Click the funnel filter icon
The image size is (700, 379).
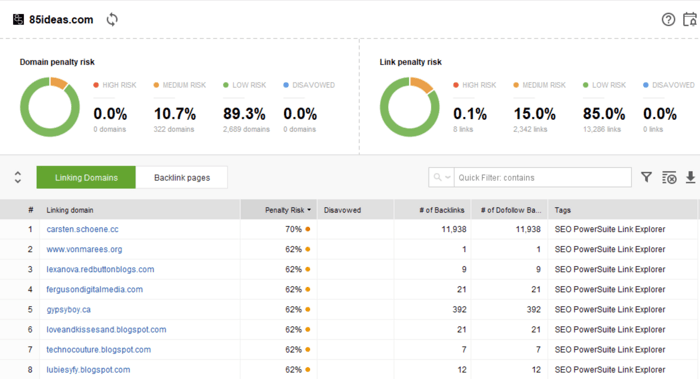coord(646,177)
